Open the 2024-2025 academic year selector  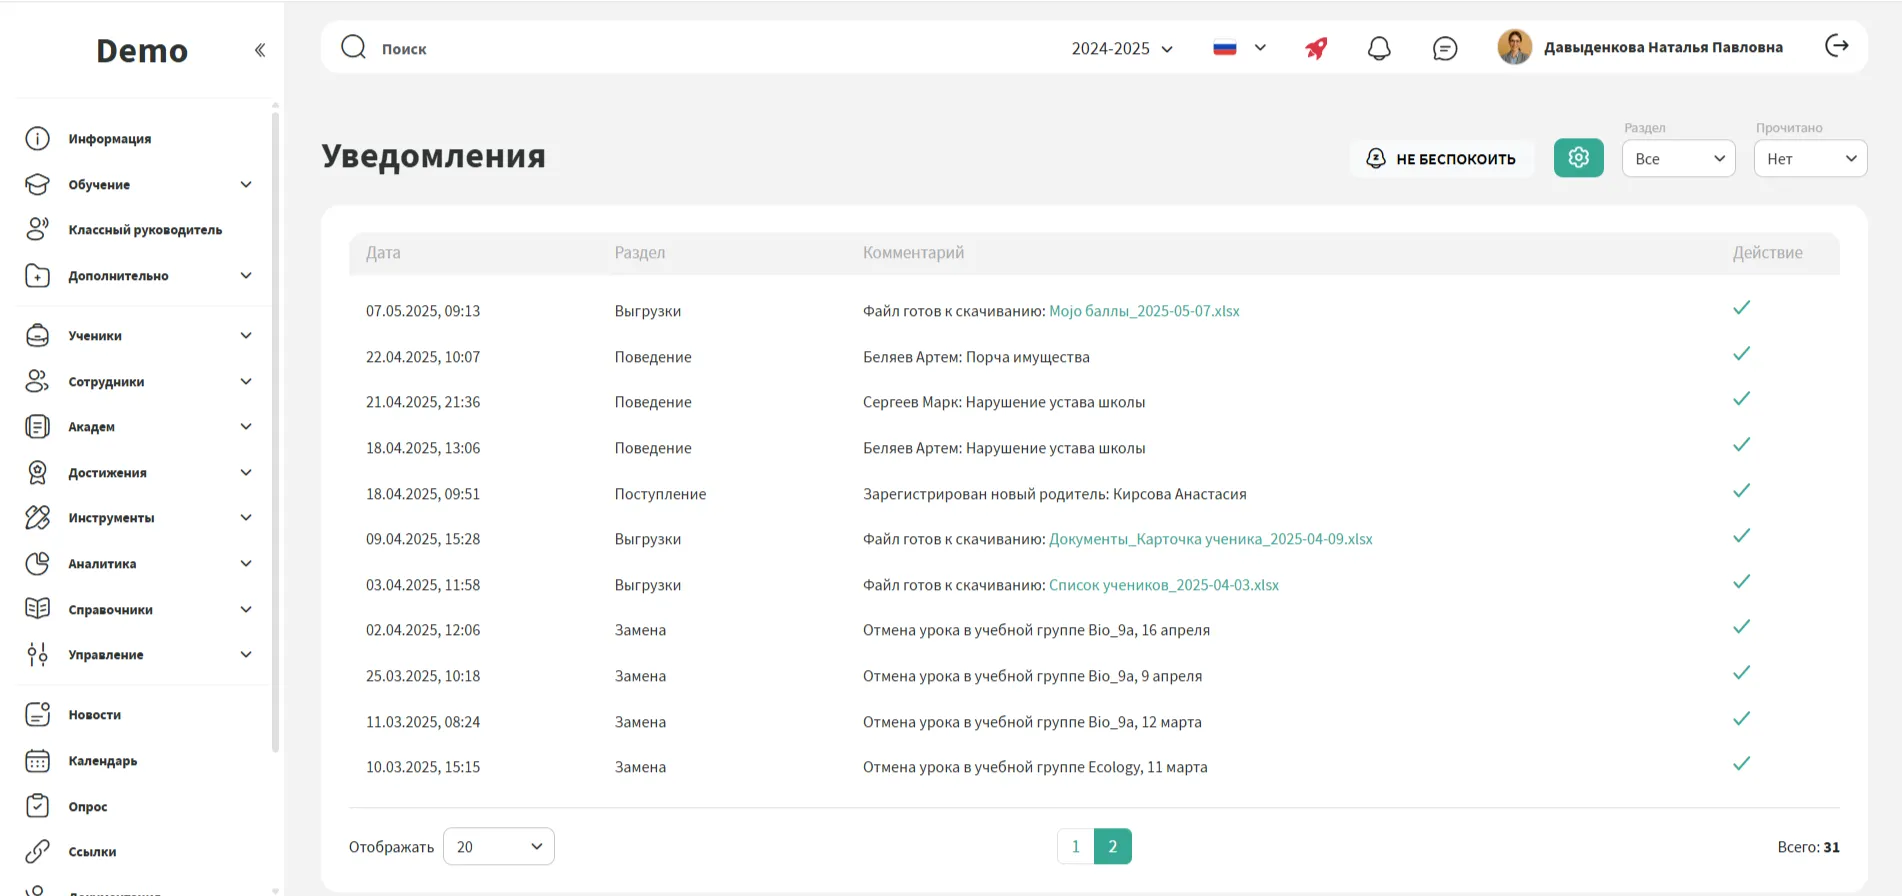click(1122, 48)
